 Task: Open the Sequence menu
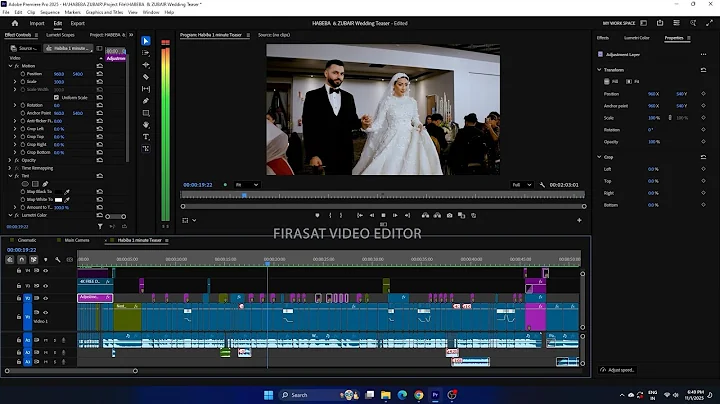tap(50, 12)
